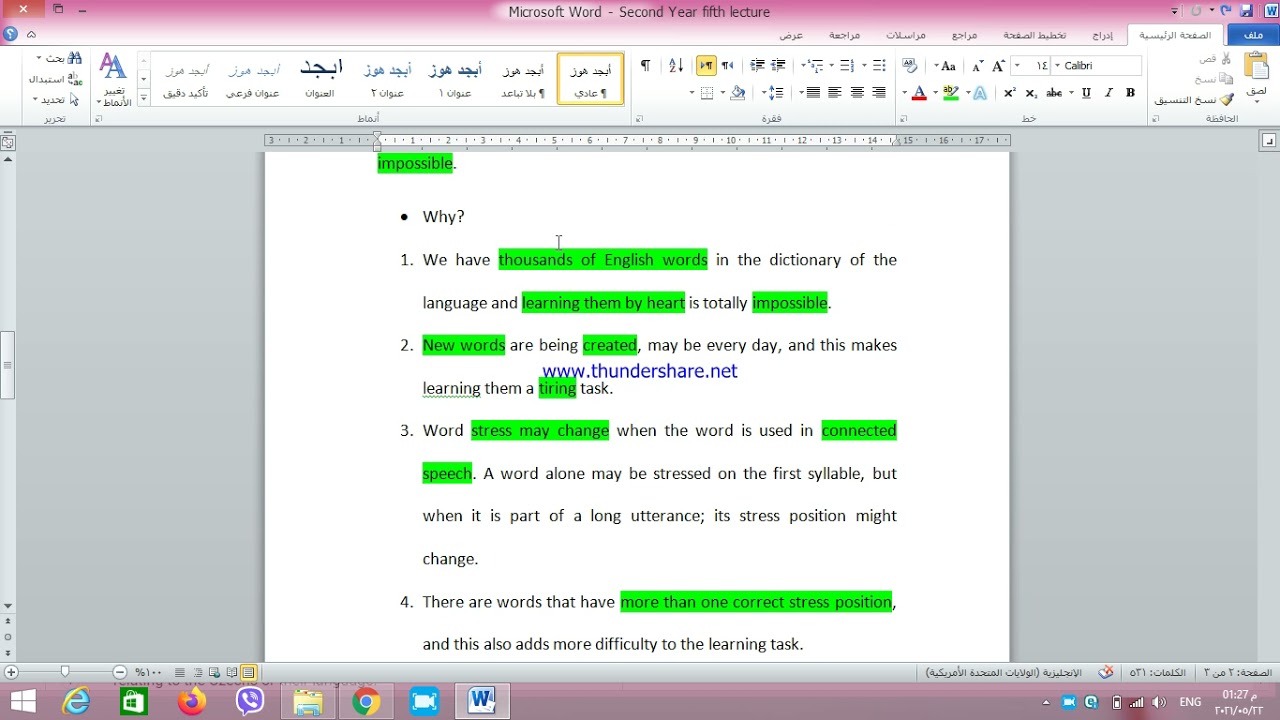Open the Select تحديد dropdown
The image size is (1280, 720).
55,99
